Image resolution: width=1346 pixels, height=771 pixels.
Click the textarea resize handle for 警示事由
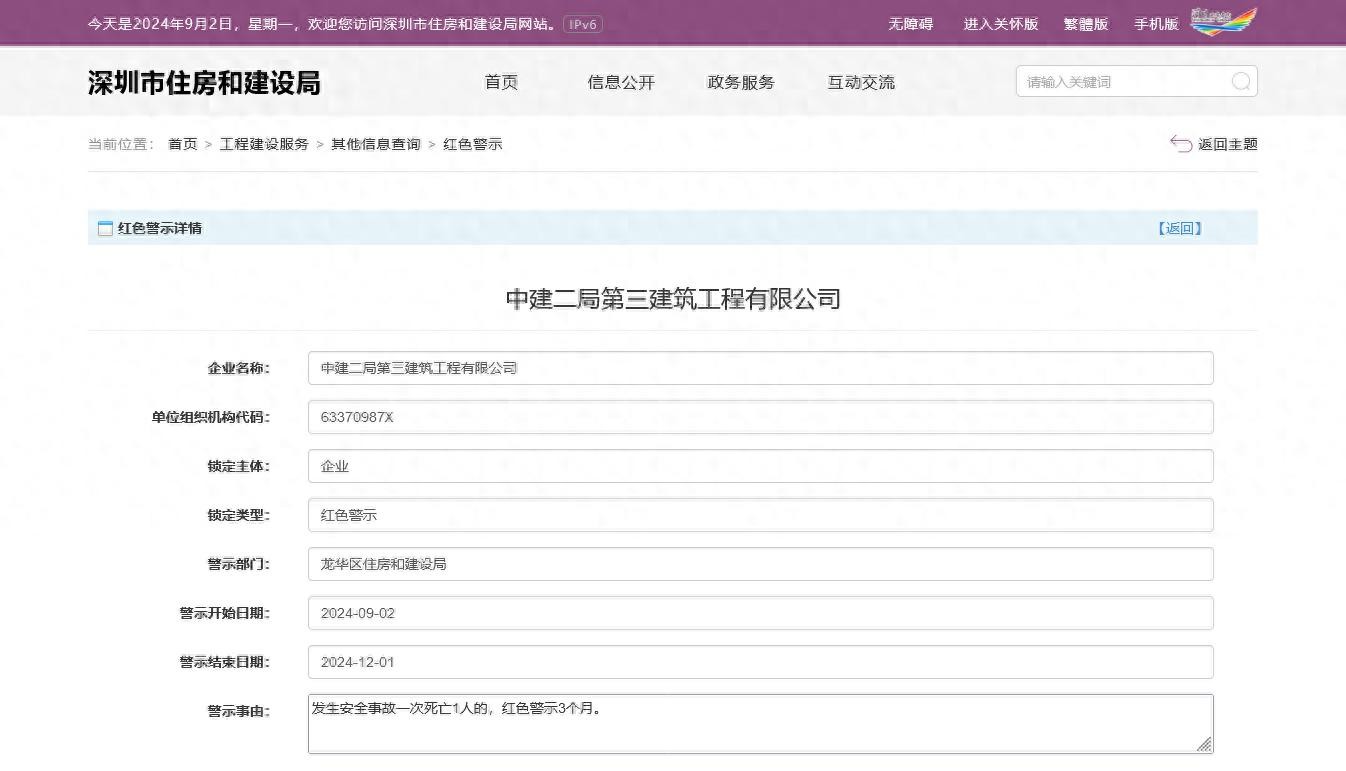click(1204, 743)
